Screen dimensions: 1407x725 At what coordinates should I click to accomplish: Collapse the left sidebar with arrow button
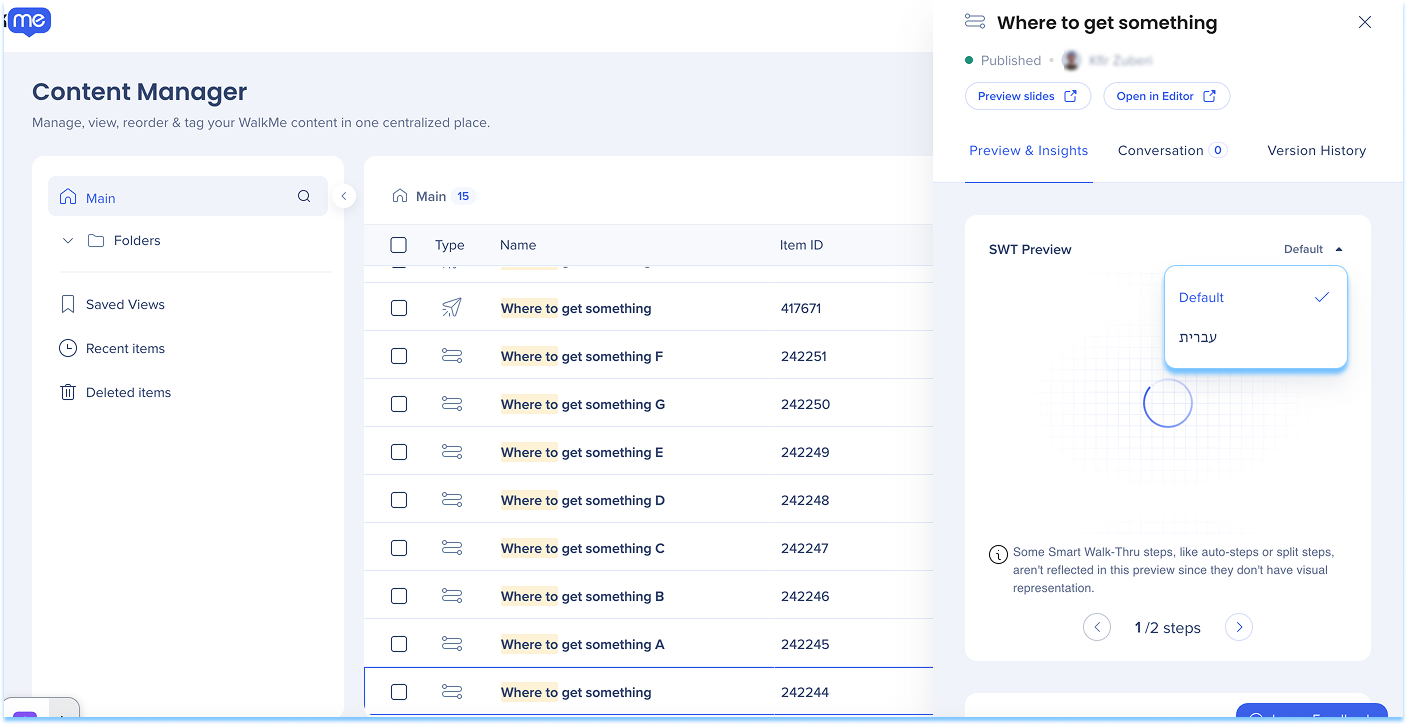(343, 196)
